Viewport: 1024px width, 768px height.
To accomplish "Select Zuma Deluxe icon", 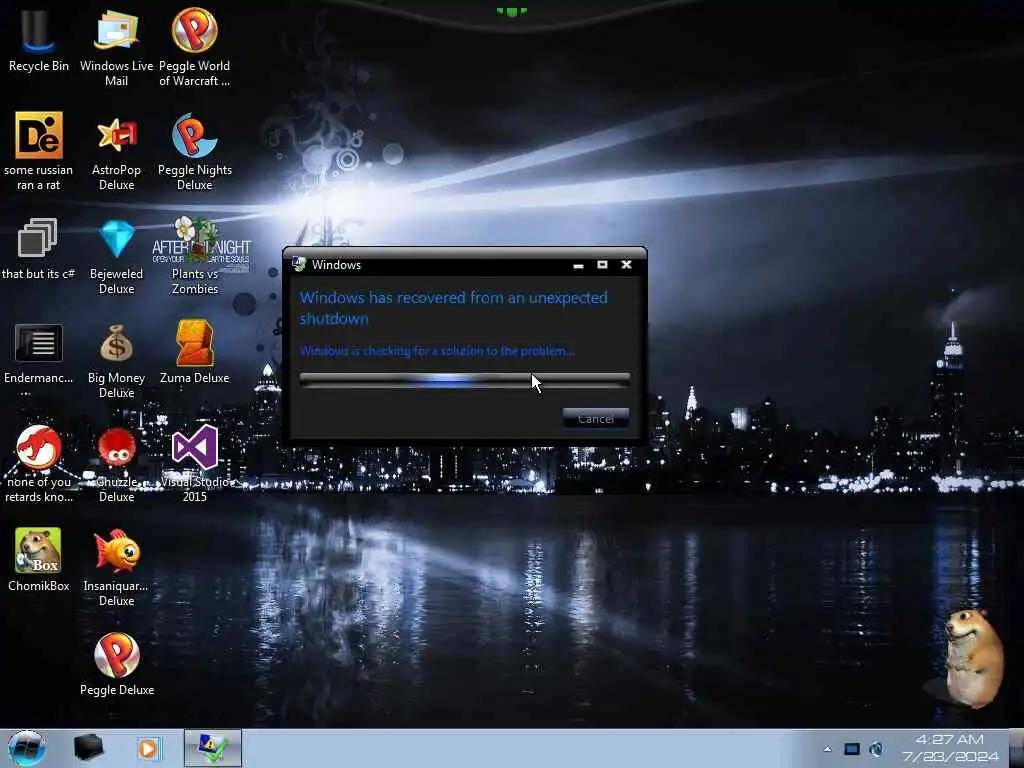I will tap(195, 353).
